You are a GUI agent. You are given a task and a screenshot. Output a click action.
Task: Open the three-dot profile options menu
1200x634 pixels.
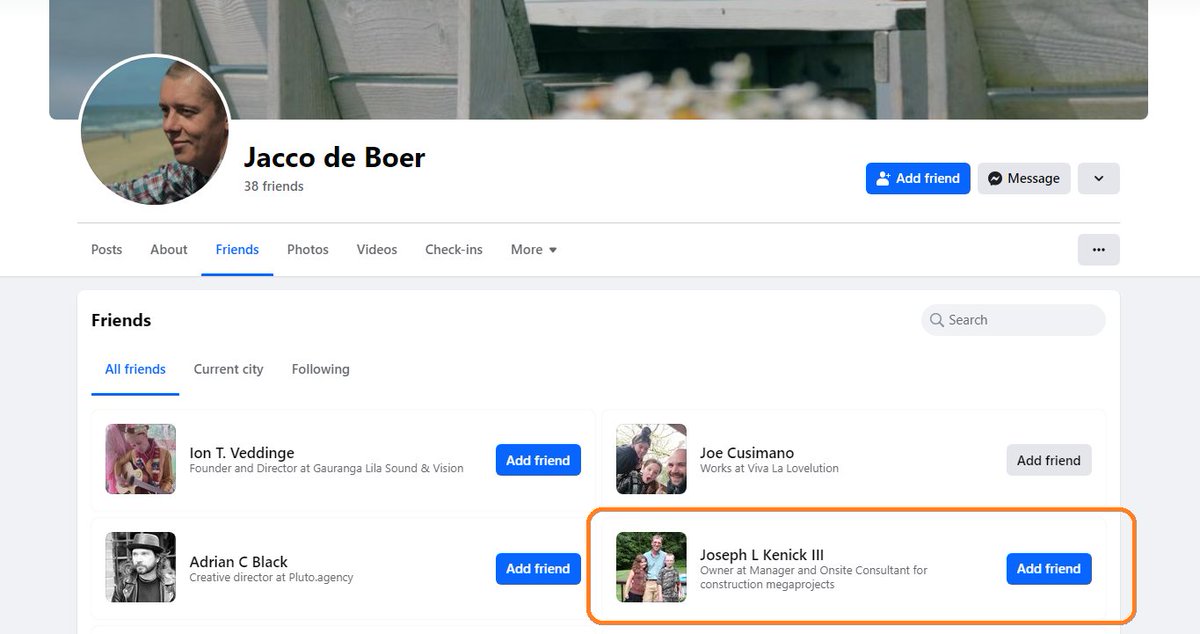pyautogui.click(x=1099, y=249)
